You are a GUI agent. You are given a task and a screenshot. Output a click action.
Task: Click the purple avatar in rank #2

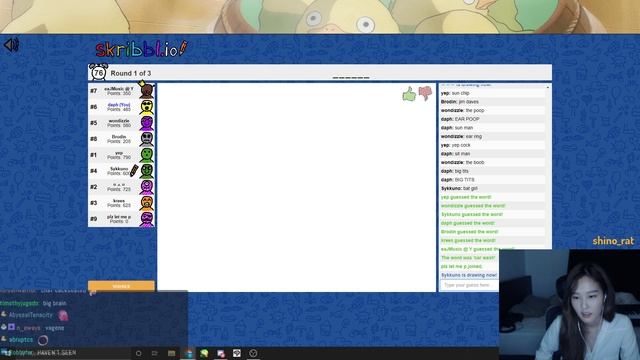tap(147, 187)
